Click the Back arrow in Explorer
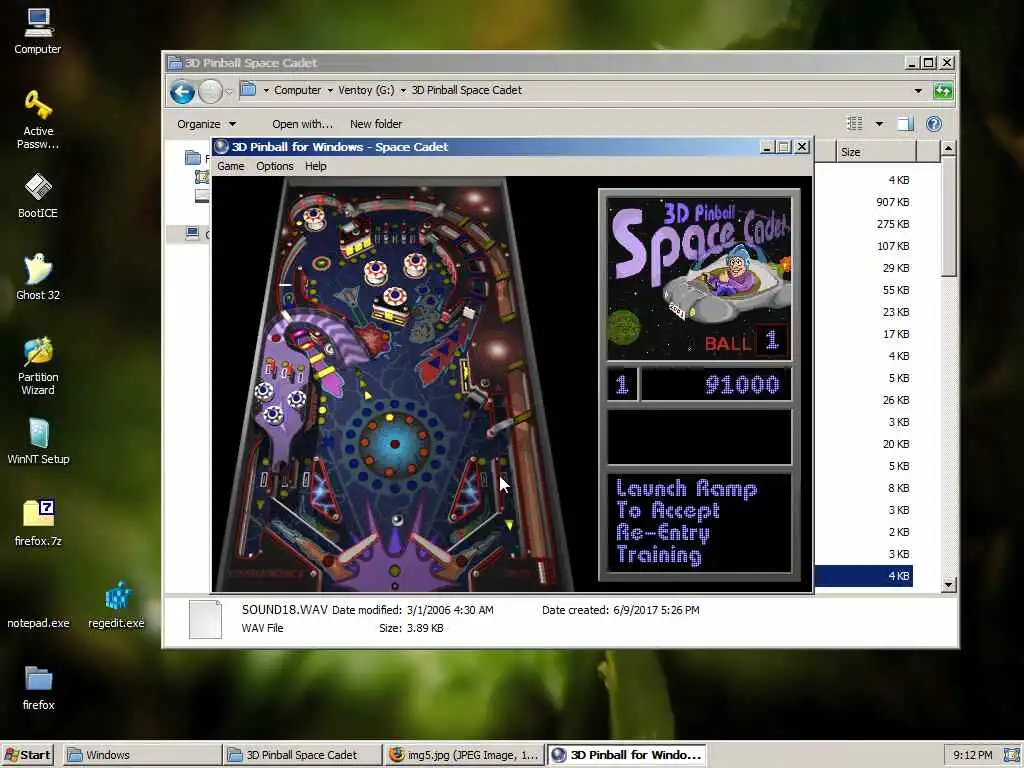The image size is (1024, 768). (182, 91)
